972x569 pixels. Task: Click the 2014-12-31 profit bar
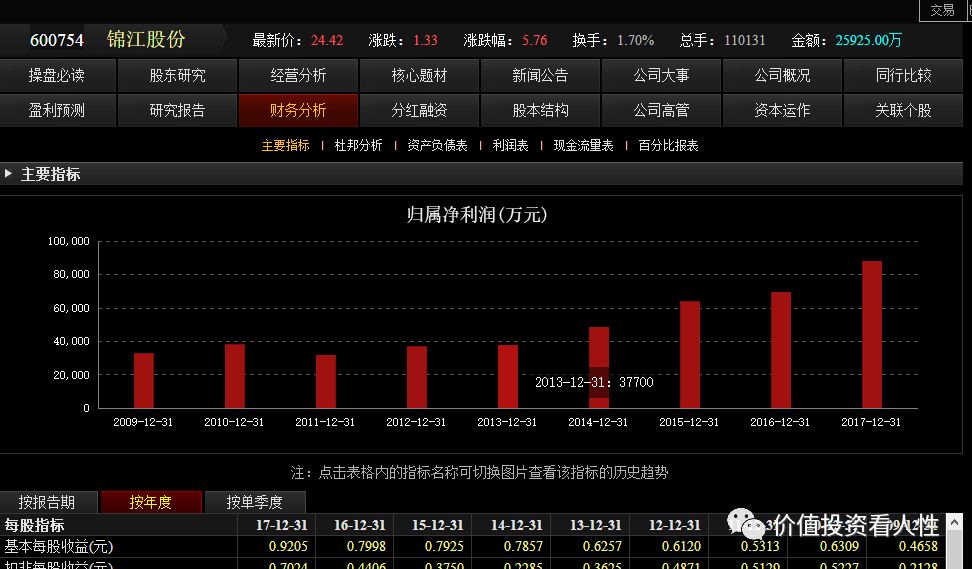pos(599,368)
